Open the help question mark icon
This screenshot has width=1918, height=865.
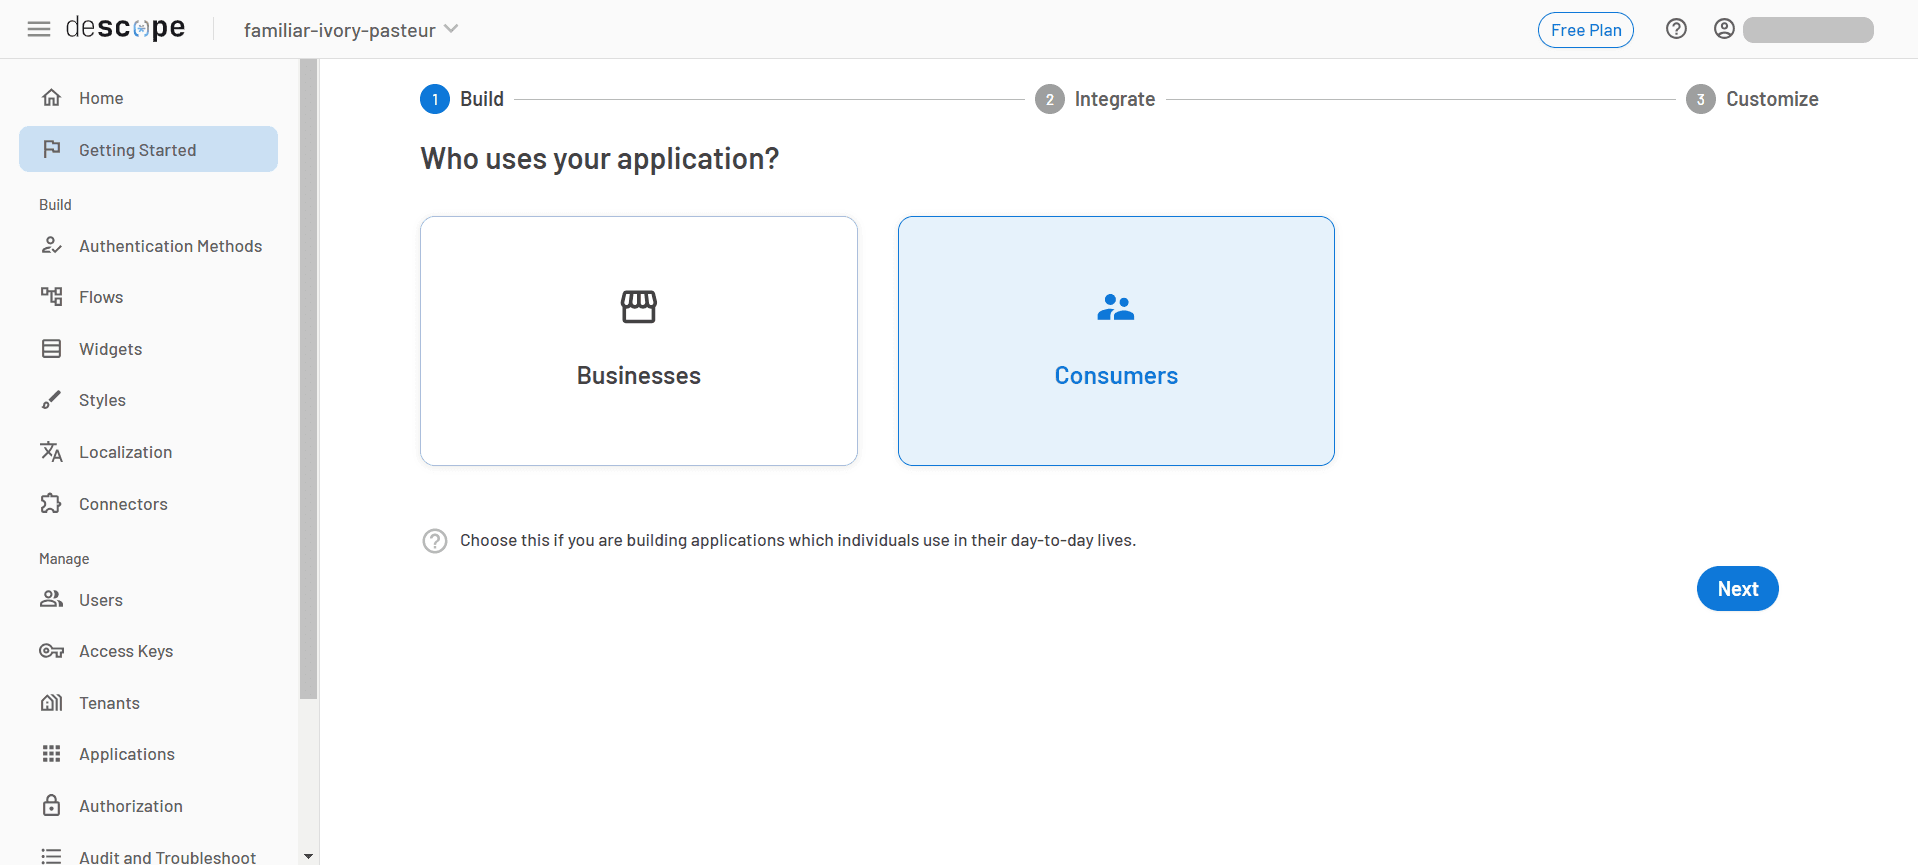point(1676,29)
